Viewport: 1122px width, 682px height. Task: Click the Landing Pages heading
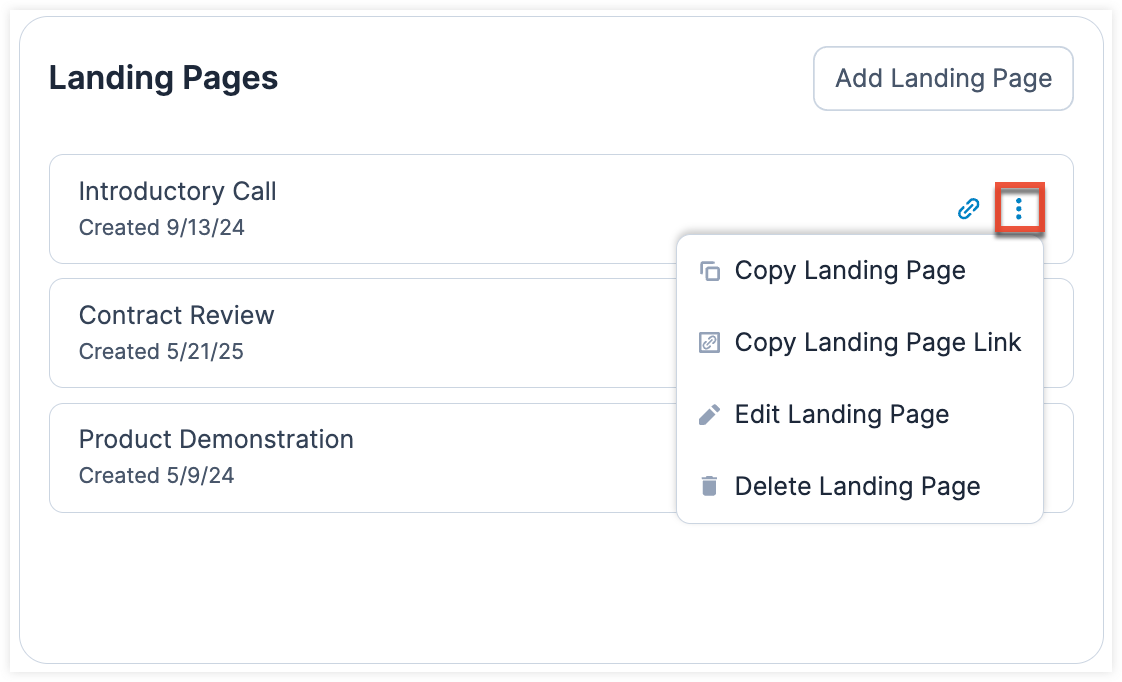(163, 77)
